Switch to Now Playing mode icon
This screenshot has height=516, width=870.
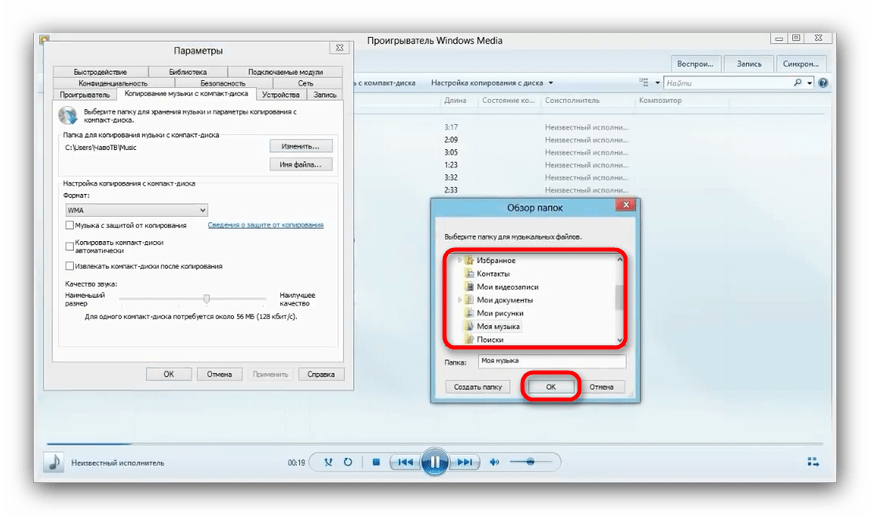click(x=813, y=462)
